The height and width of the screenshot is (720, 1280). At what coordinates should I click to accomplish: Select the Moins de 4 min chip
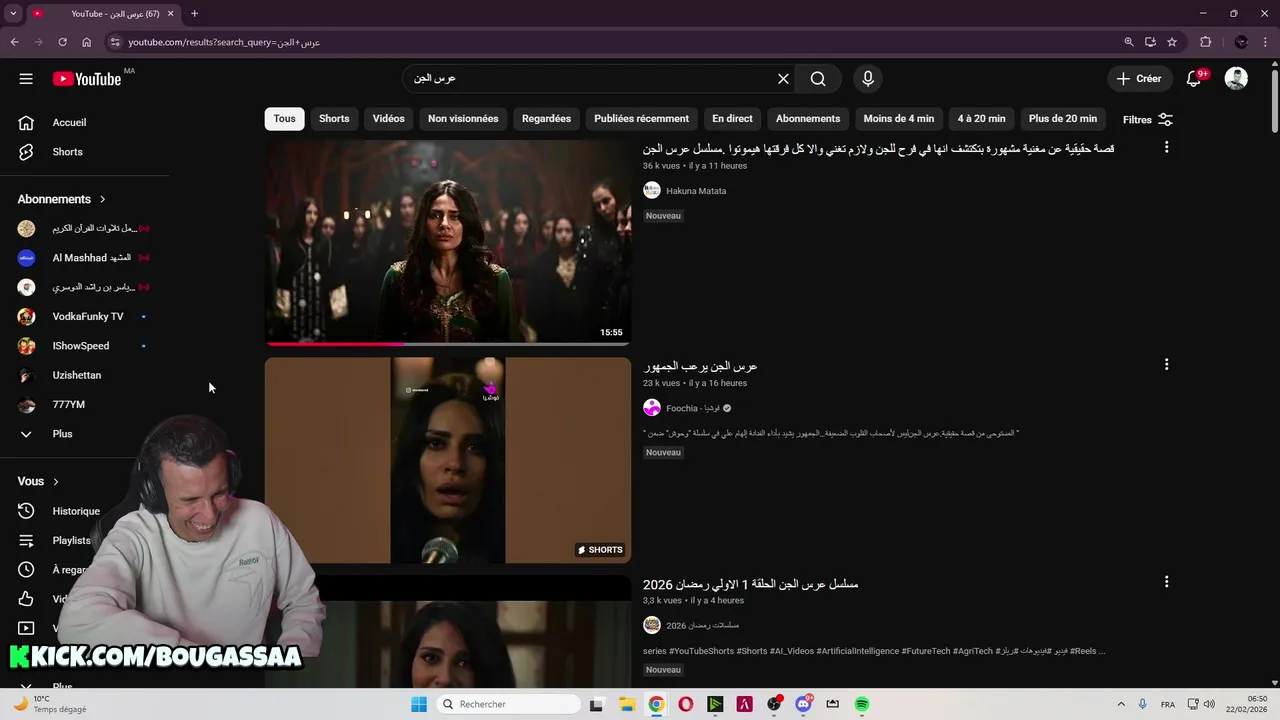(x=899, y=119)
